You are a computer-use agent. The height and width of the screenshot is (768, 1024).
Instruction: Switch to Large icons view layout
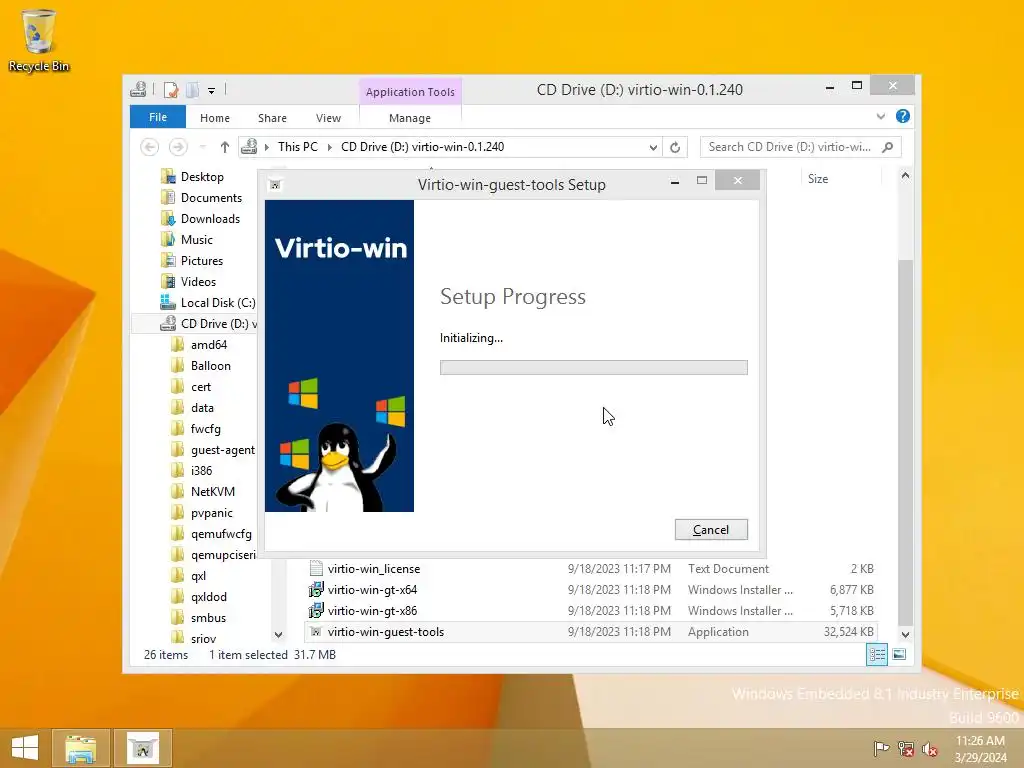(899, 654)
